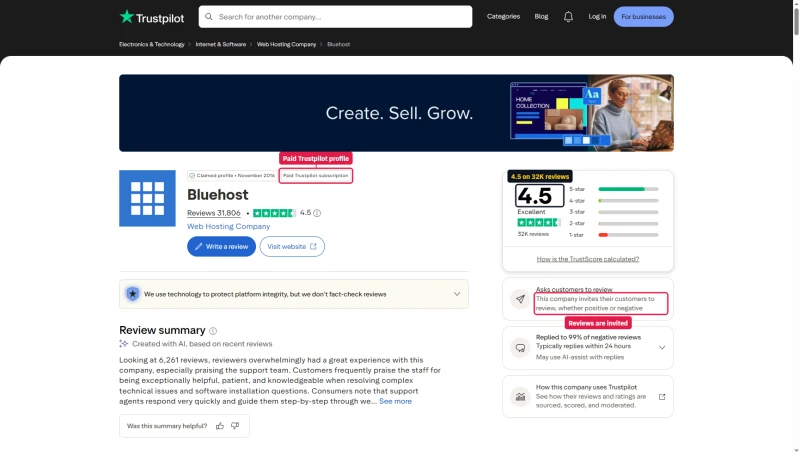This screenshot has width=800, height=455.
Task: Click the shield star integrity icon
Action: tap(133, 294)
